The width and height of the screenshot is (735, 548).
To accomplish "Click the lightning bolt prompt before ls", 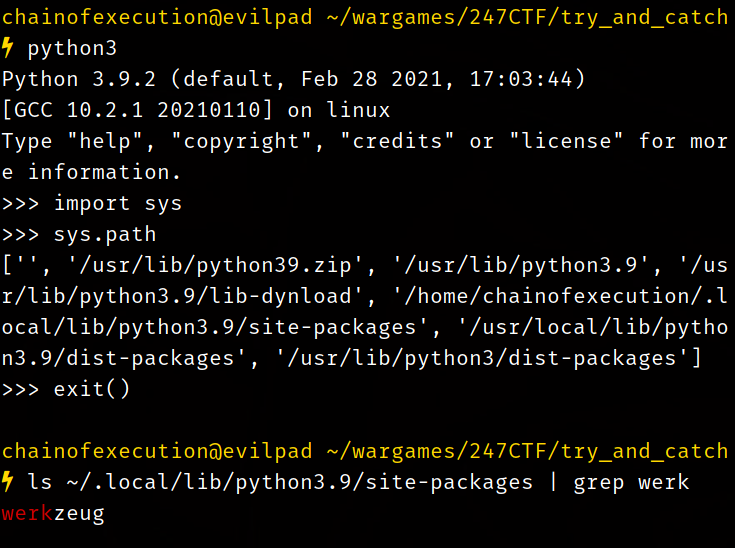I will (x=7, y=481).
